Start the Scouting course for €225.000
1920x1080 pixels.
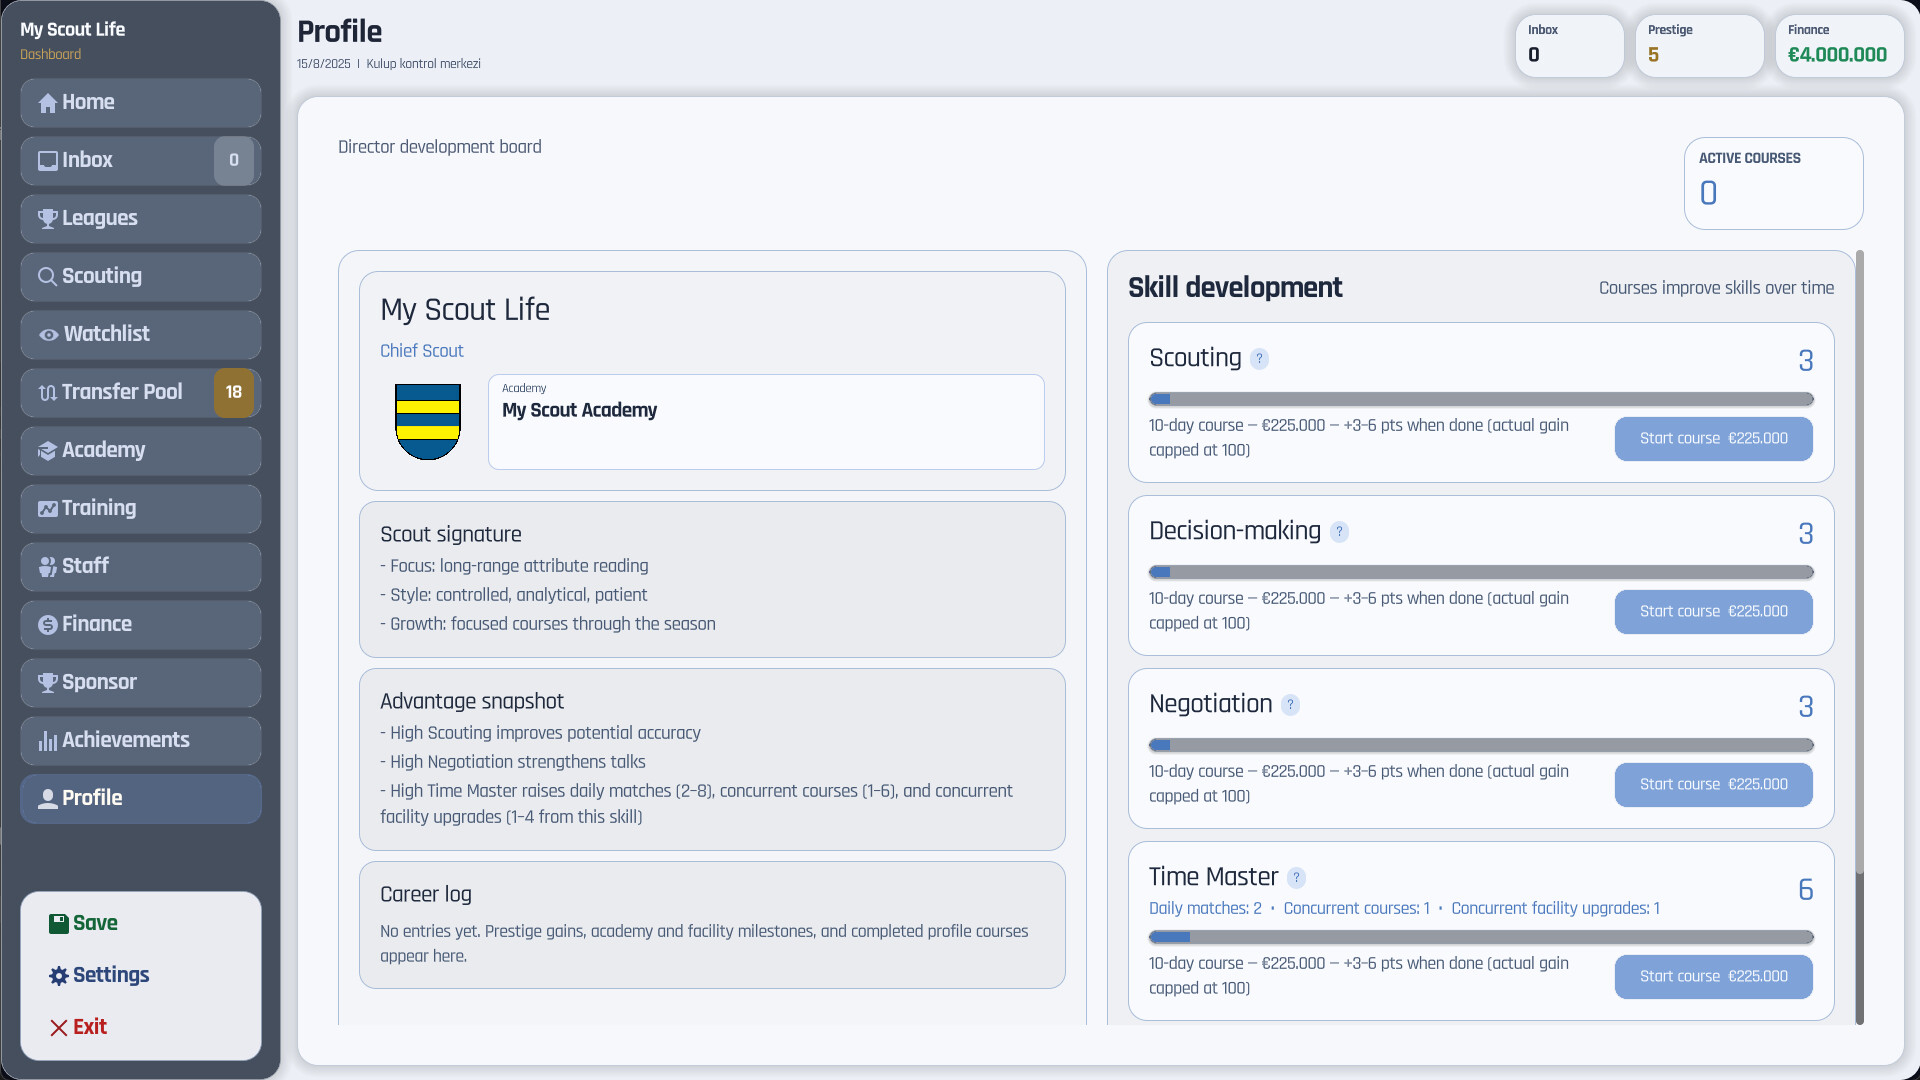(x=1713, y=439)
